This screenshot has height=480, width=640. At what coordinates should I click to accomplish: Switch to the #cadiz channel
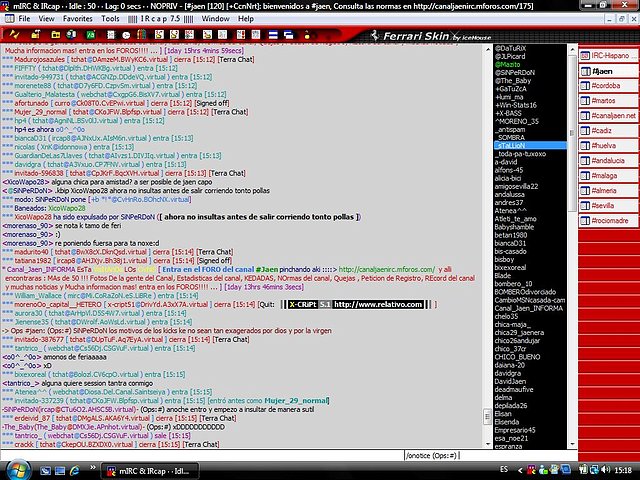point(609,131)
